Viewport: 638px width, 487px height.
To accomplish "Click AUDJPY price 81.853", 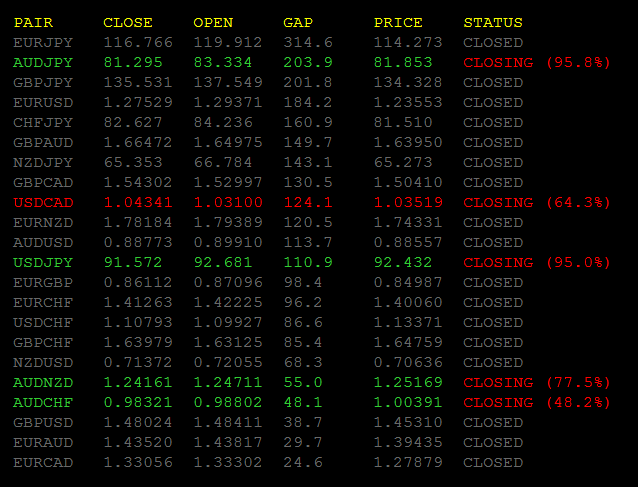I will click(403, 62).
